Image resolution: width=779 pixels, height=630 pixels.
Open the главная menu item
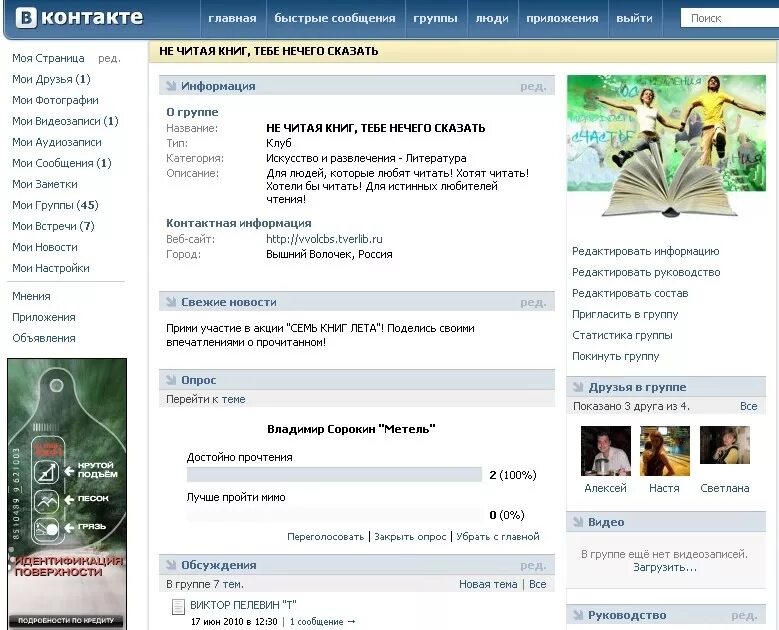pos(233,18)
